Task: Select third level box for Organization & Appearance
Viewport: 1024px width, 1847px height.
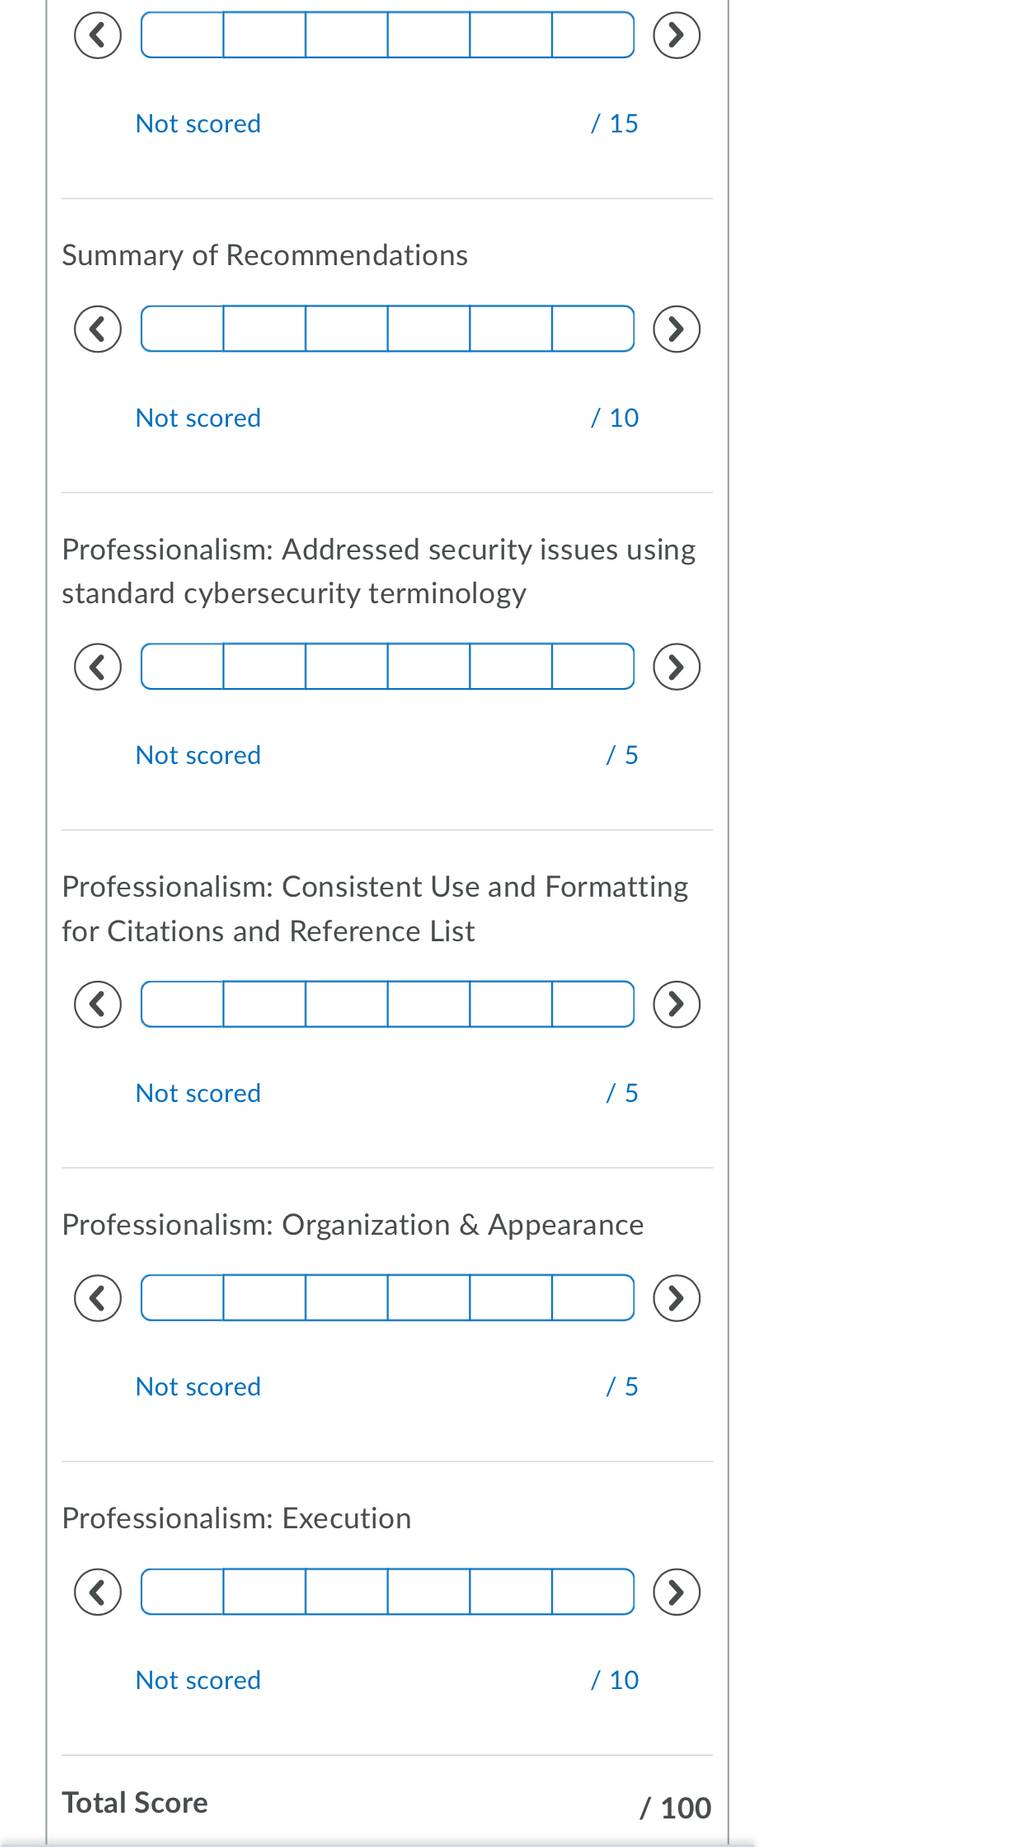Action: (347, 1298)
